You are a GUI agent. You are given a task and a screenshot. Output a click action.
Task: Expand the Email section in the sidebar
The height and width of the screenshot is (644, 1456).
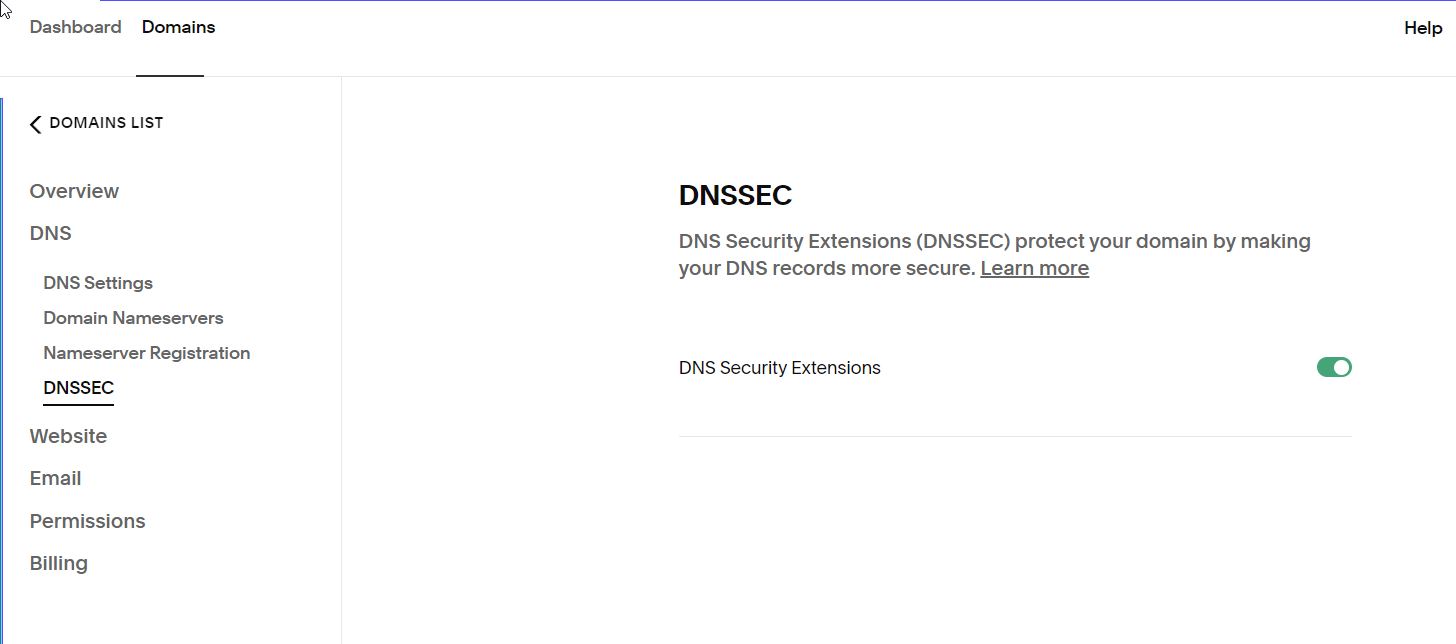pos(56,478)
